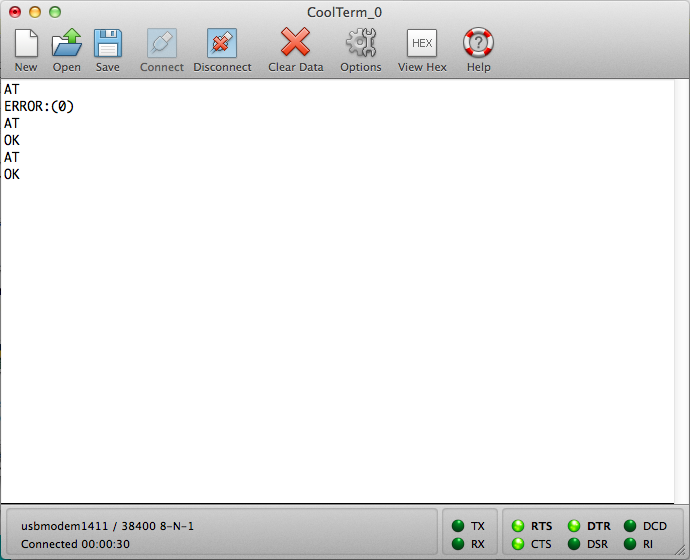Click the green zoom window button

click(55, 11)
